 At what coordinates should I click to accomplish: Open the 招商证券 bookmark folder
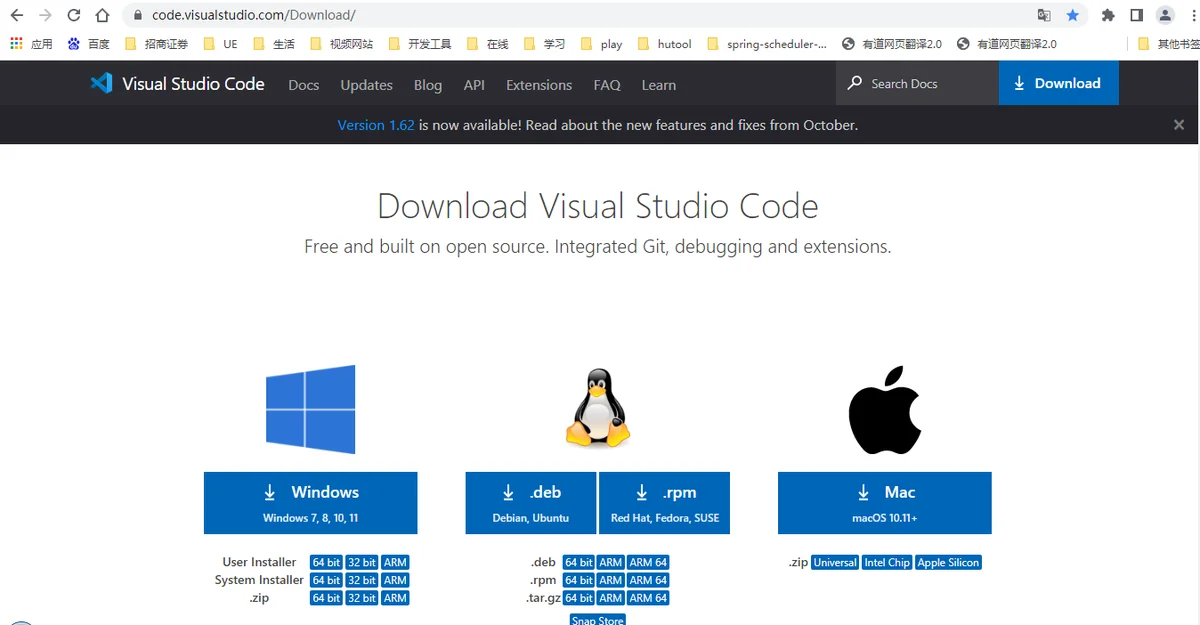coord(157,44)
